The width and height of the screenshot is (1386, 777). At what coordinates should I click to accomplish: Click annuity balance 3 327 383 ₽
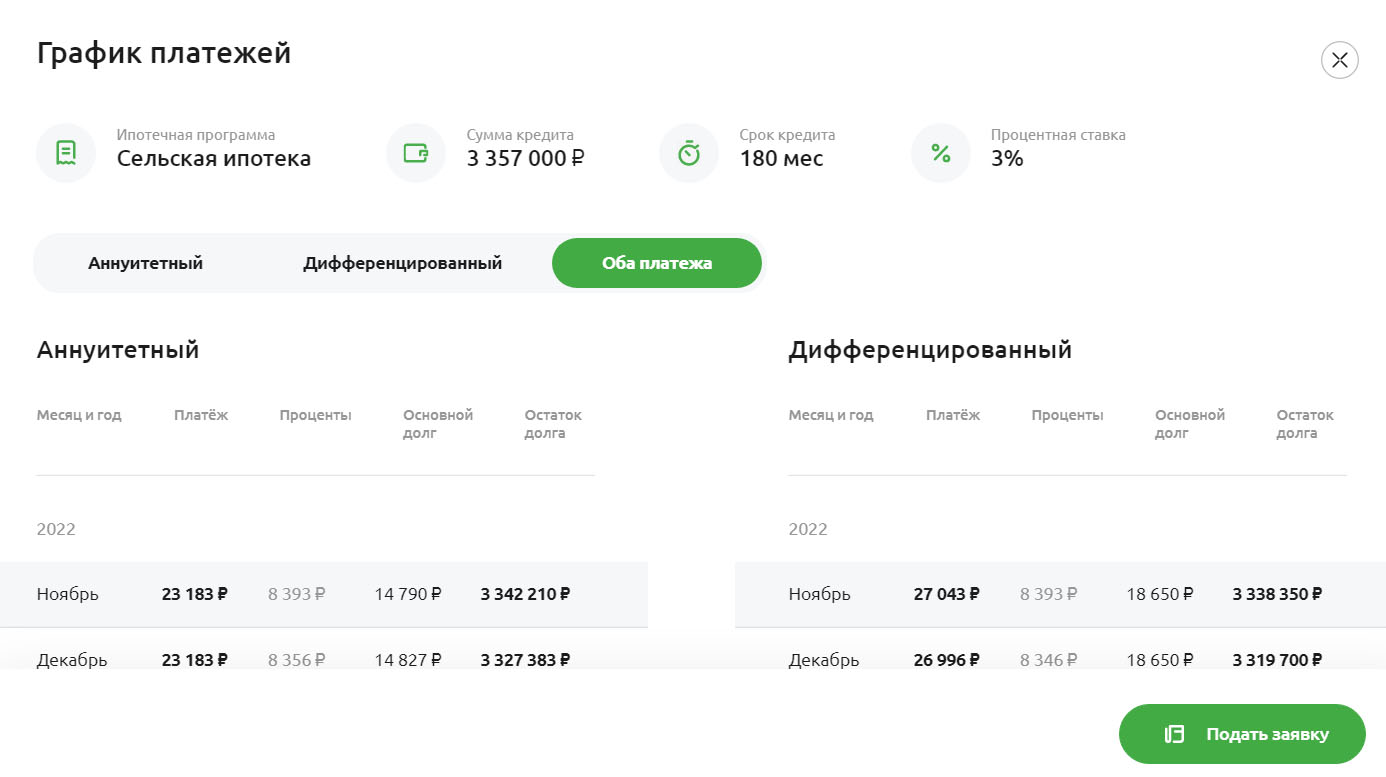(x=526, y=660)
